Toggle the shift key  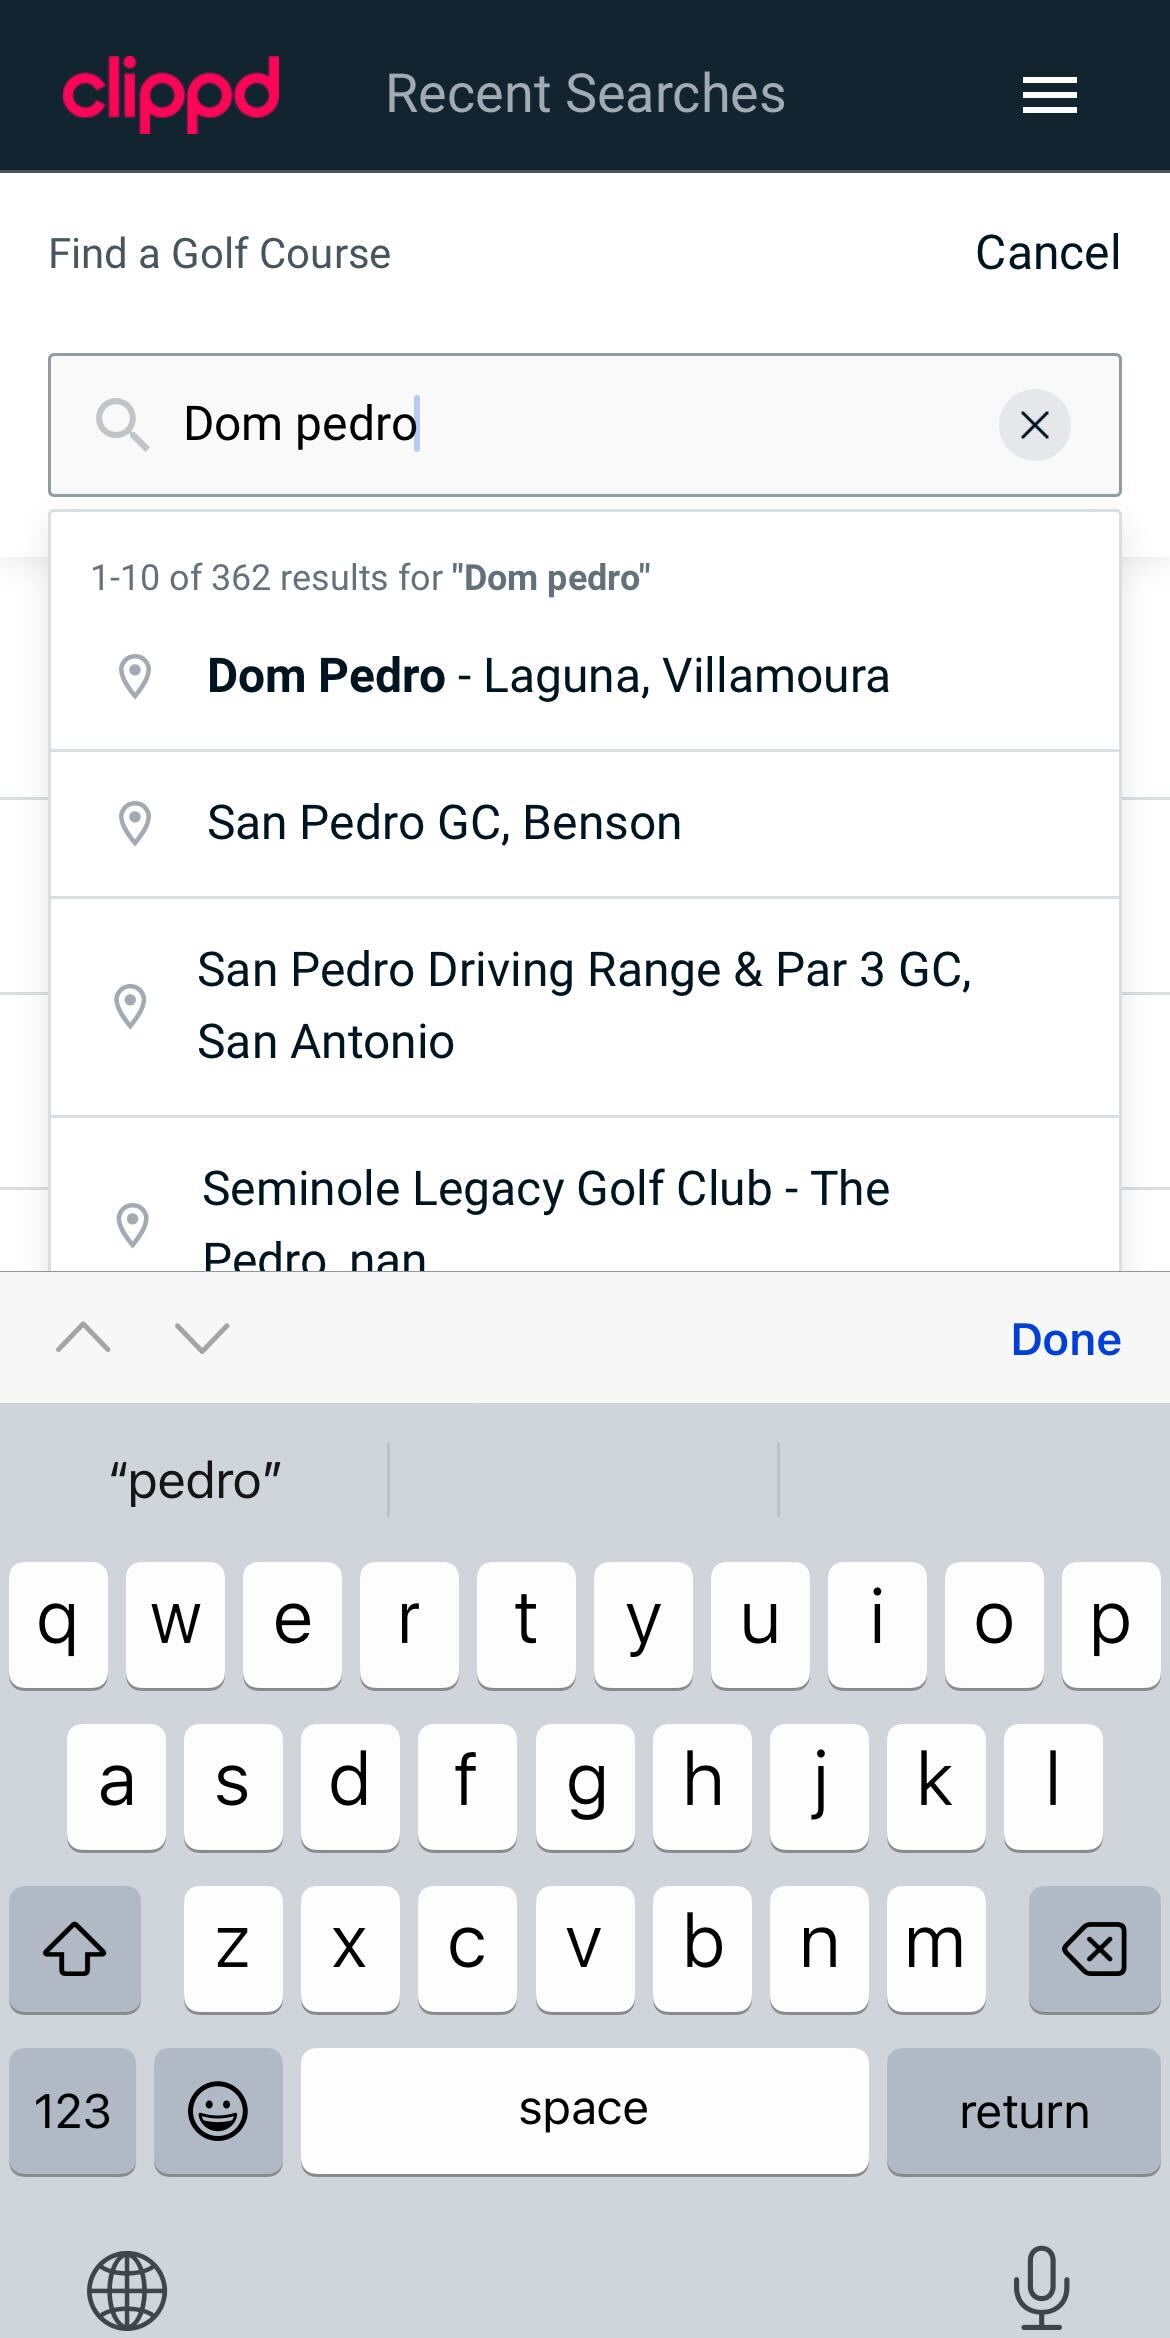75,1948
